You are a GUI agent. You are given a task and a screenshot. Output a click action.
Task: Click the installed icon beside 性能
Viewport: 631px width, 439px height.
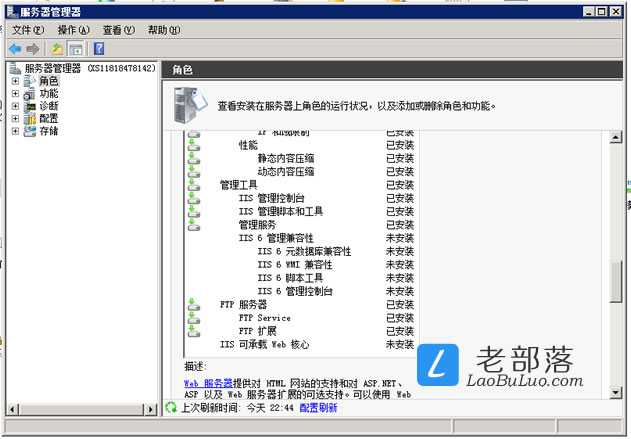point(194,145)
